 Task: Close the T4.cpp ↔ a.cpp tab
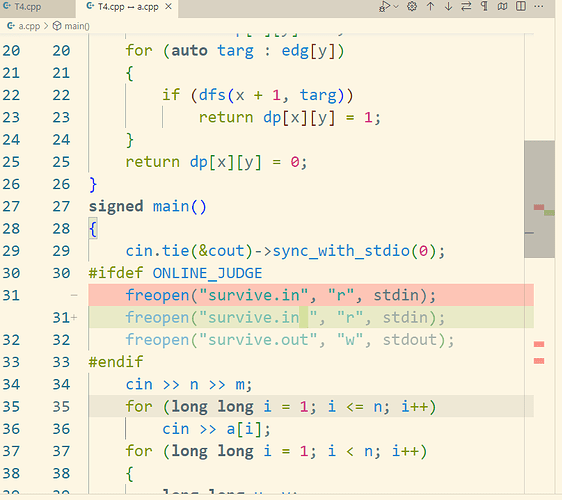tap(168, 6)
